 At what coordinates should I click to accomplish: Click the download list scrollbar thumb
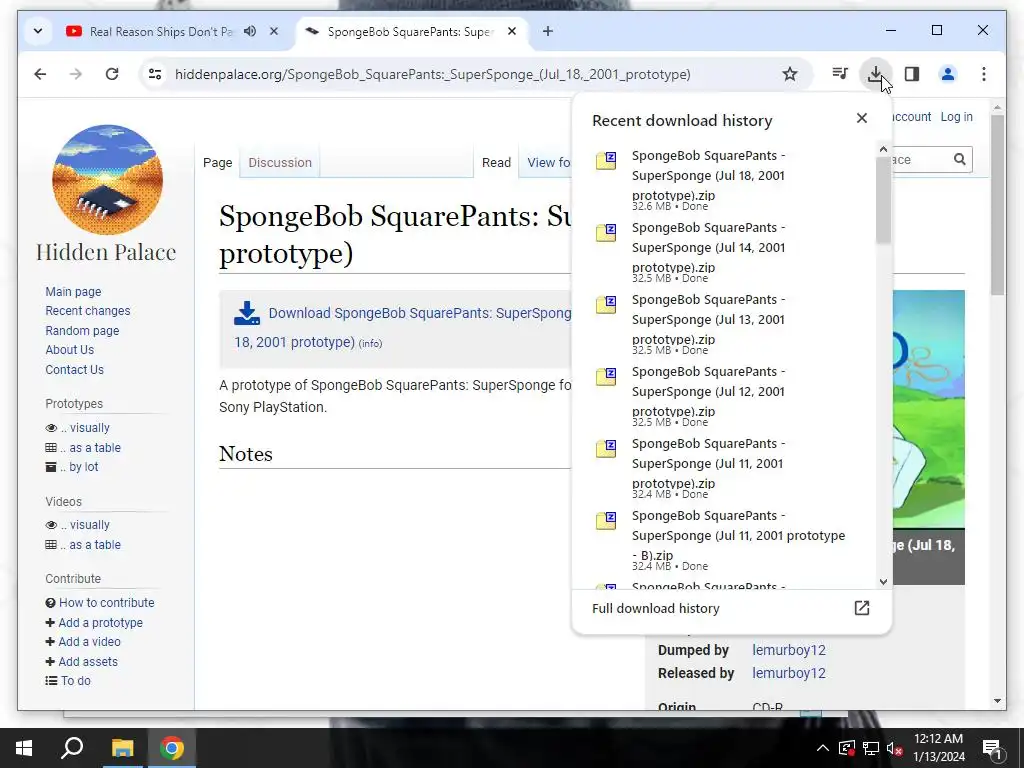(x=883, y=200)
